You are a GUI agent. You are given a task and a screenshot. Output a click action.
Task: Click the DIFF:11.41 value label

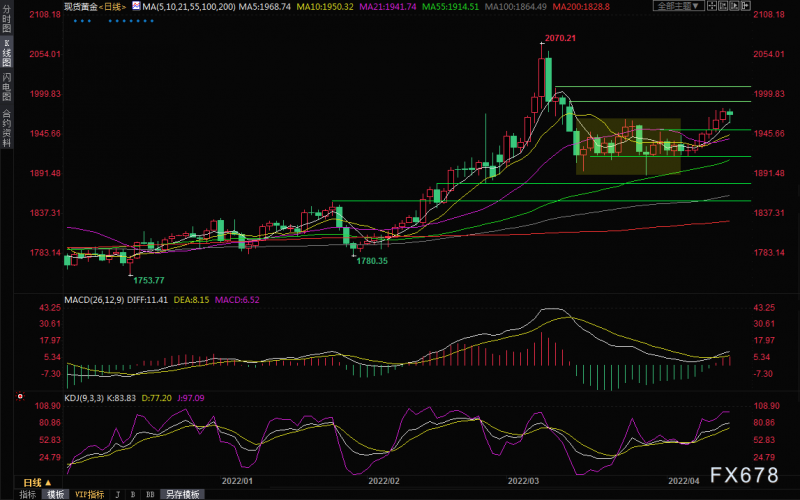pyautogui.click(x=147, y=299)
